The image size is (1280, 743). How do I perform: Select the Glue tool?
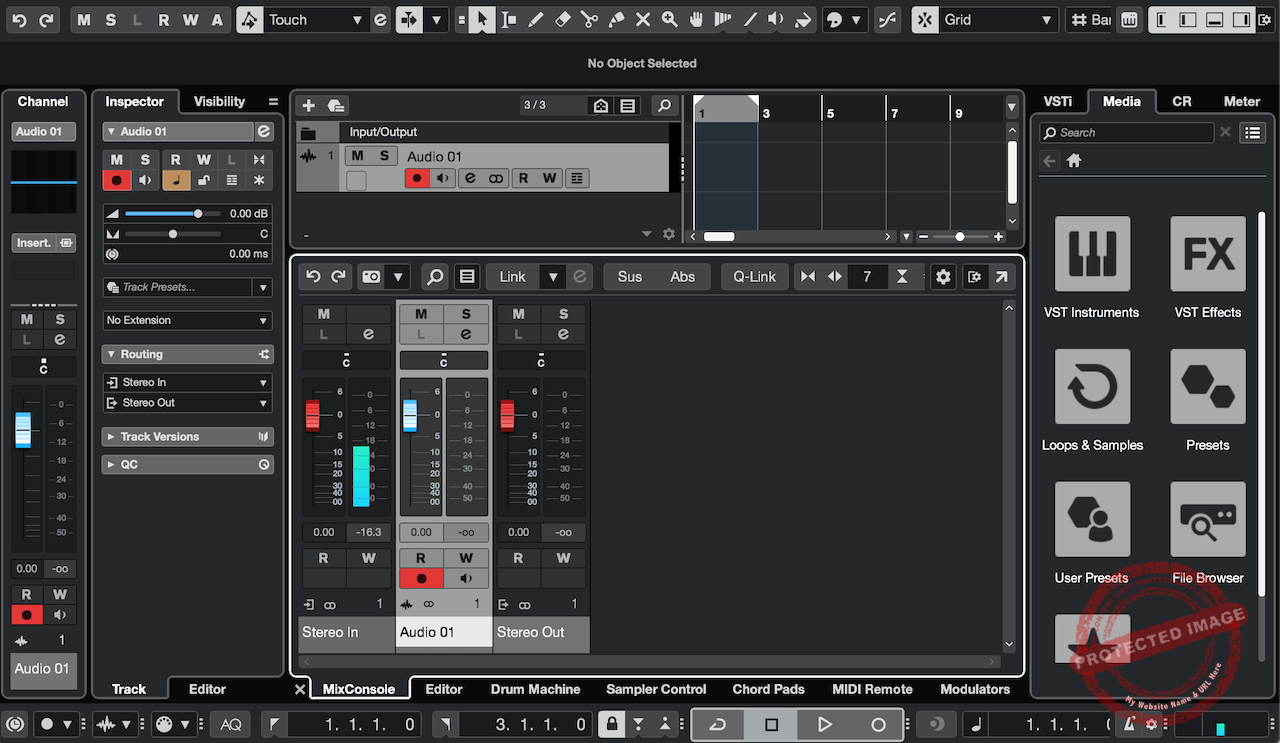click(616, 20)
